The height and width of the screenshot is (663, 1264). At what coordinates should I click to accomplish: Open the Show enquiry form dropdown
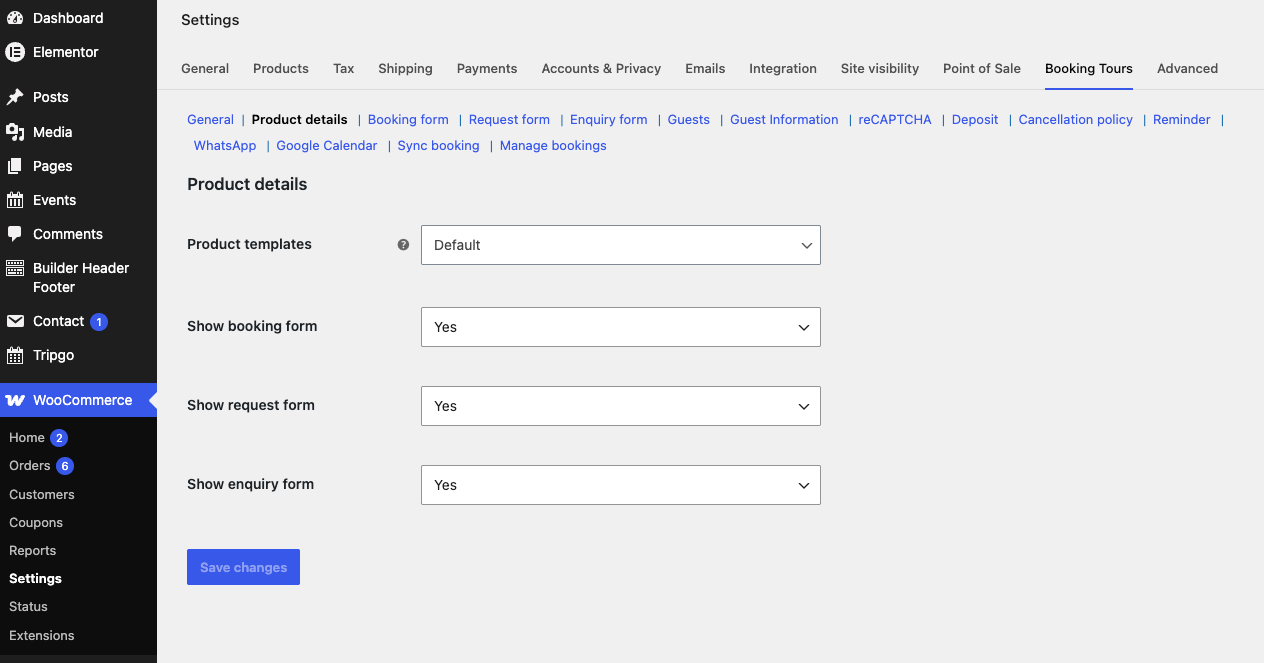[621, 485]
